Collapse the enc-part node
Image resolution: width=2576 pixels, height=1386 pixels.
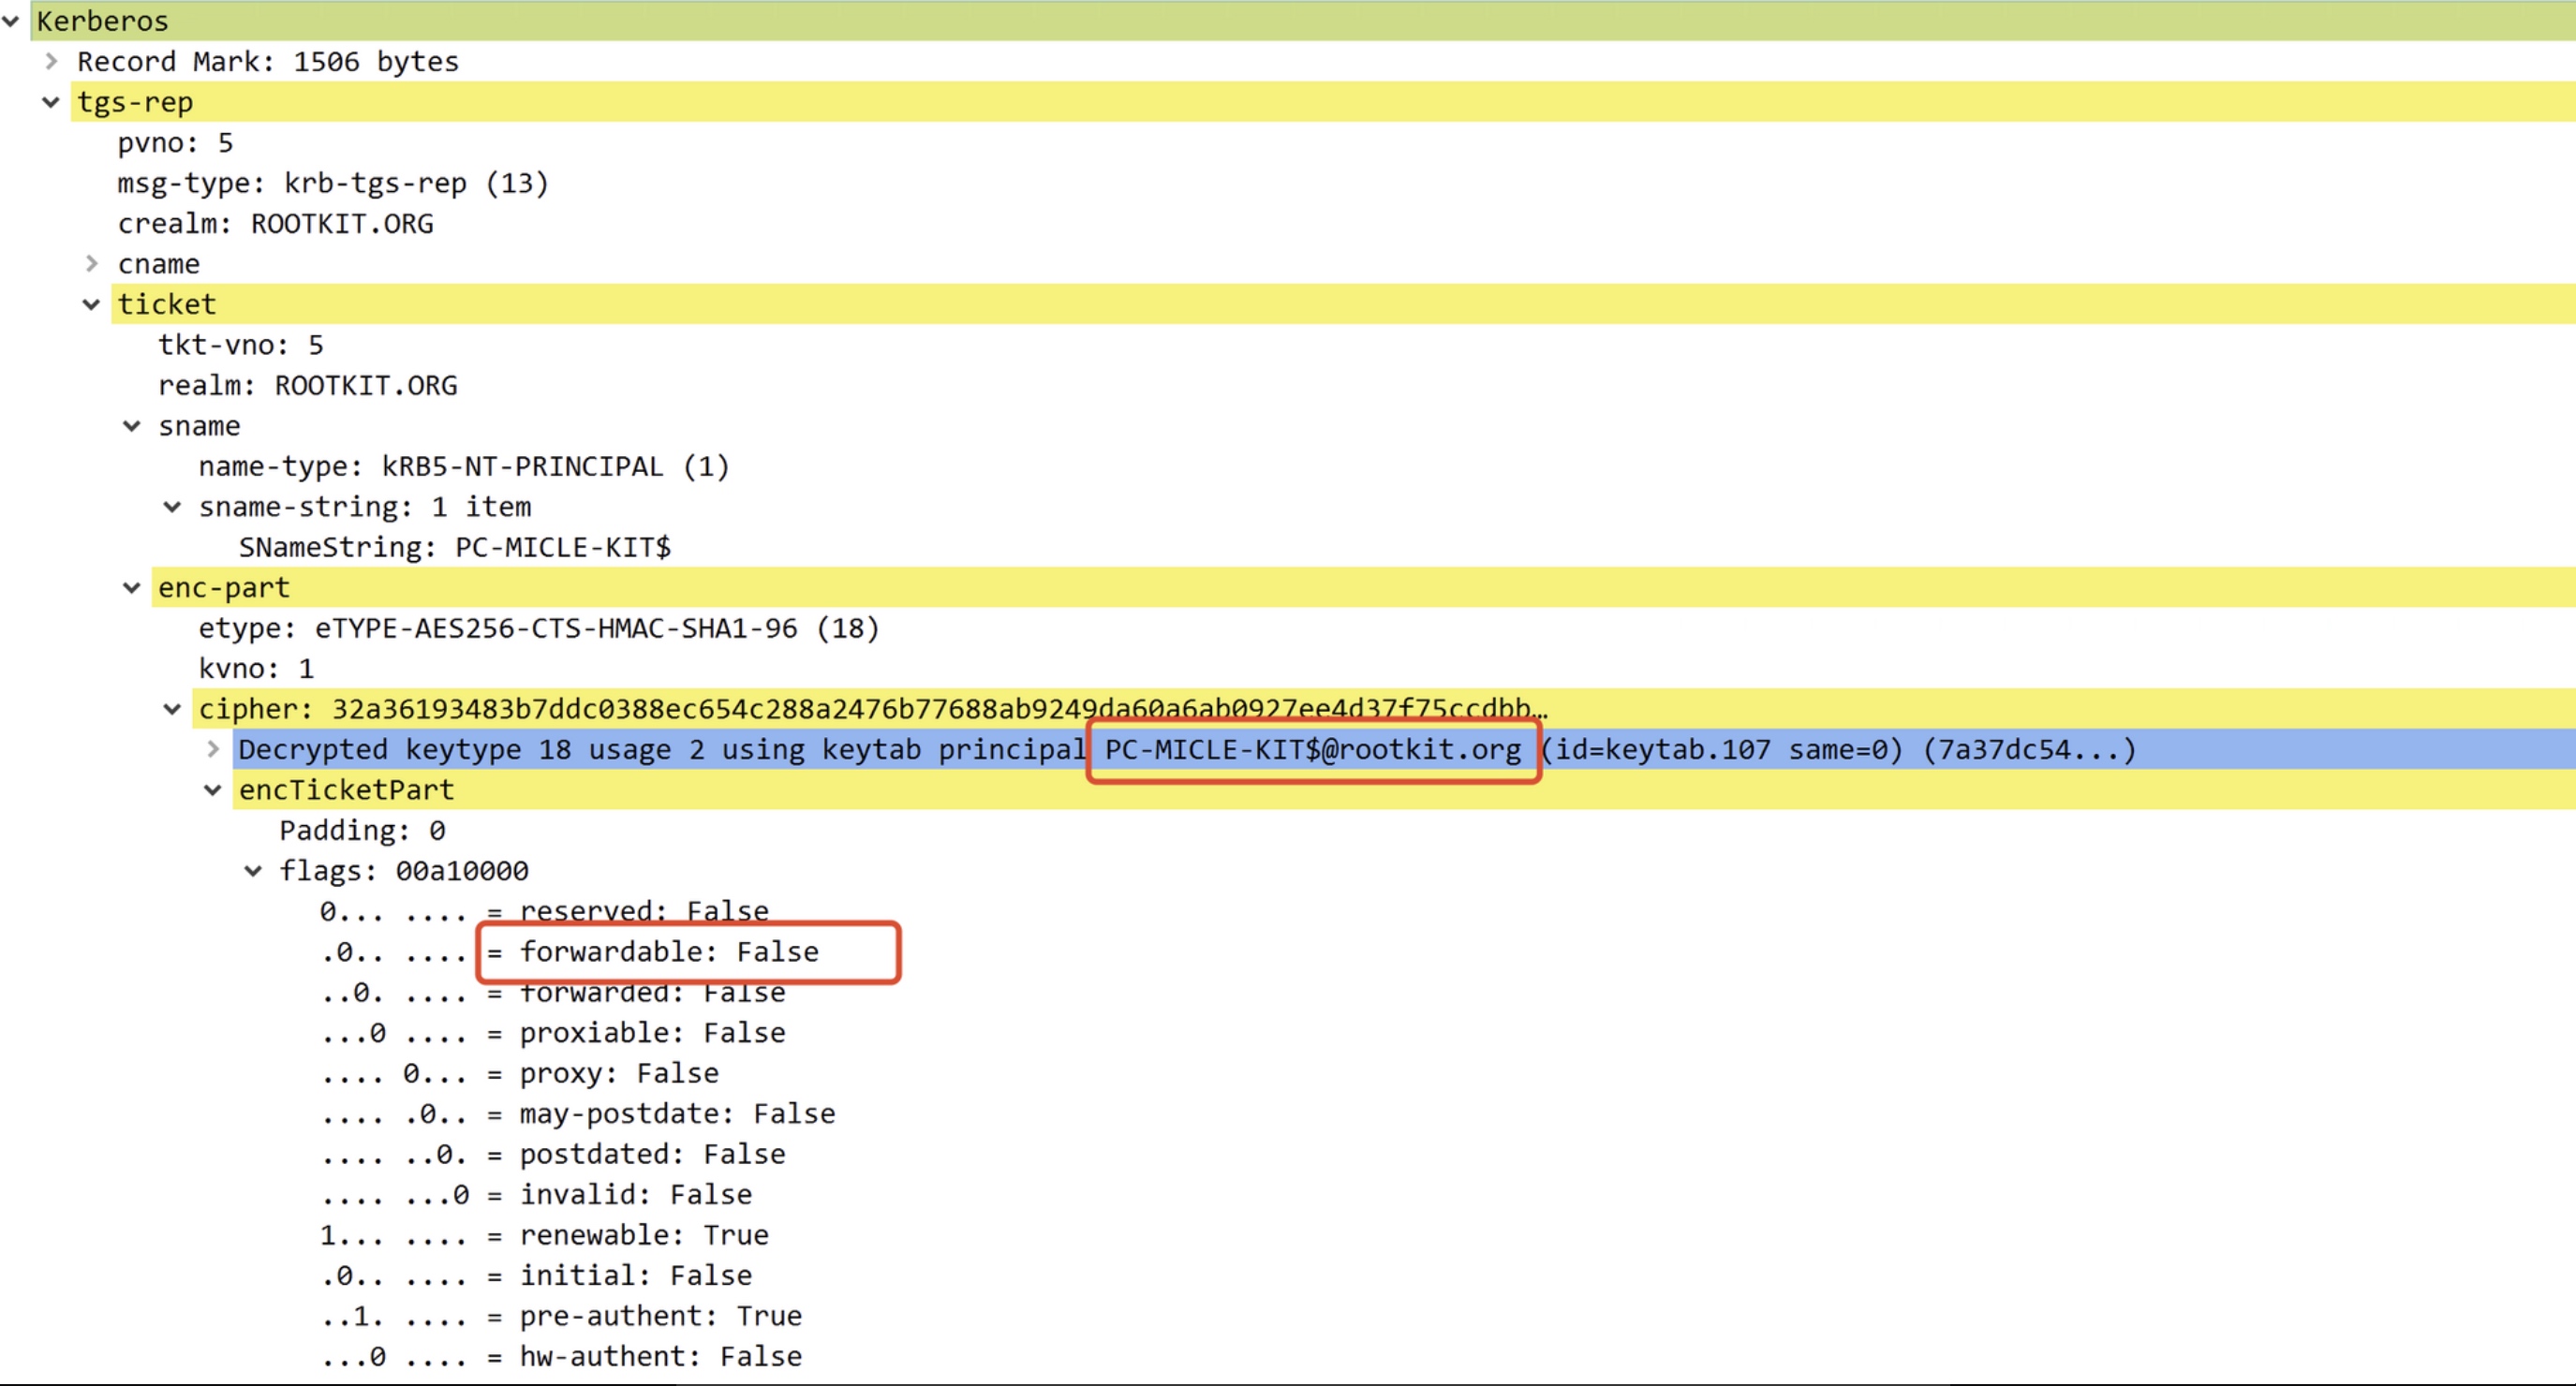click(x=132, y=588)
